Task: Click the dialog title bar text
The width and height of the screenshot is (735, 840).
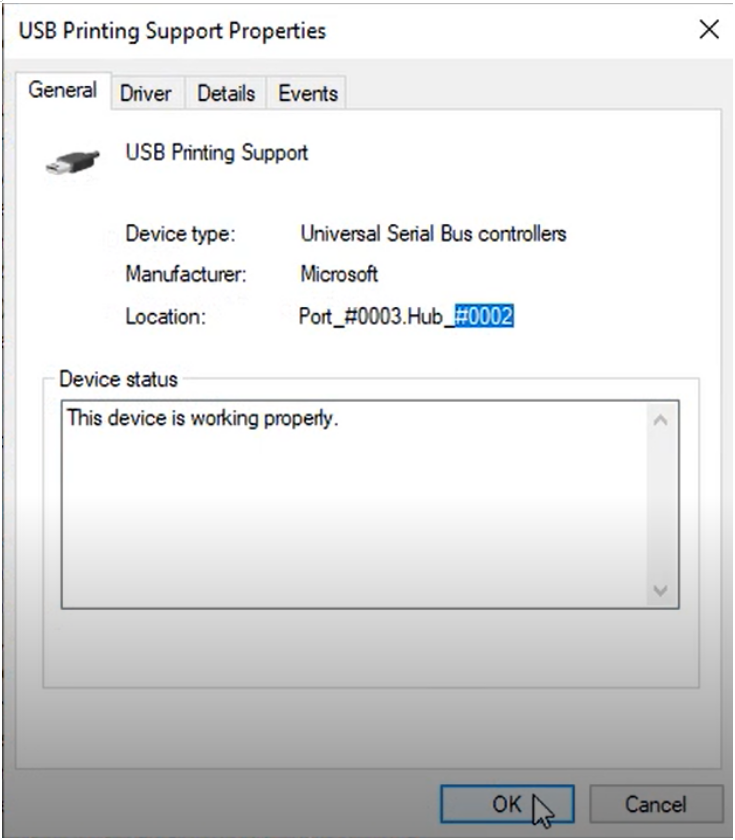Action: 172,31
